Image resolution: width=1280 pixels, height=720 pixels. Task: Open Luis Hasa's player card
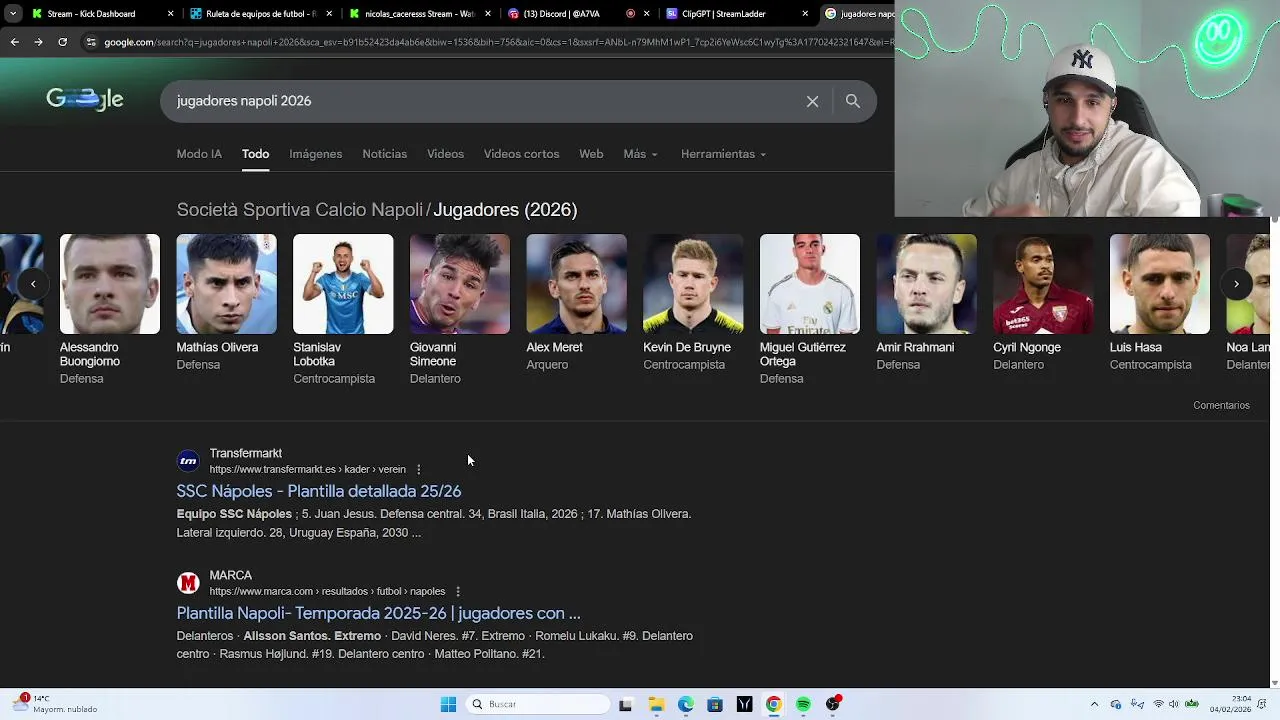1160,303
